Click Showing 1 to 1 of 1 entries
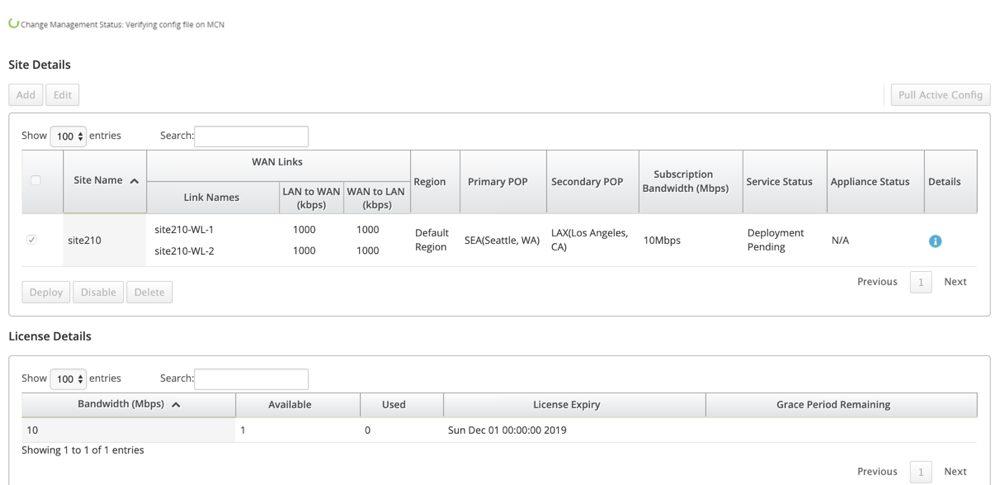The width and height of the screenshot is (995, 485). pyautogui.click(x=82, y=450)
